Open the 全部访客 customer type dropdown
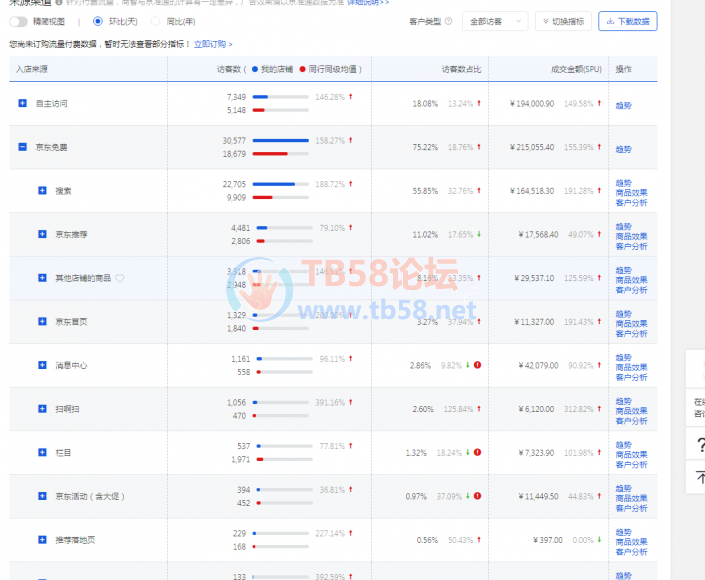The image size is (705, 580). [x=495, y=21]
